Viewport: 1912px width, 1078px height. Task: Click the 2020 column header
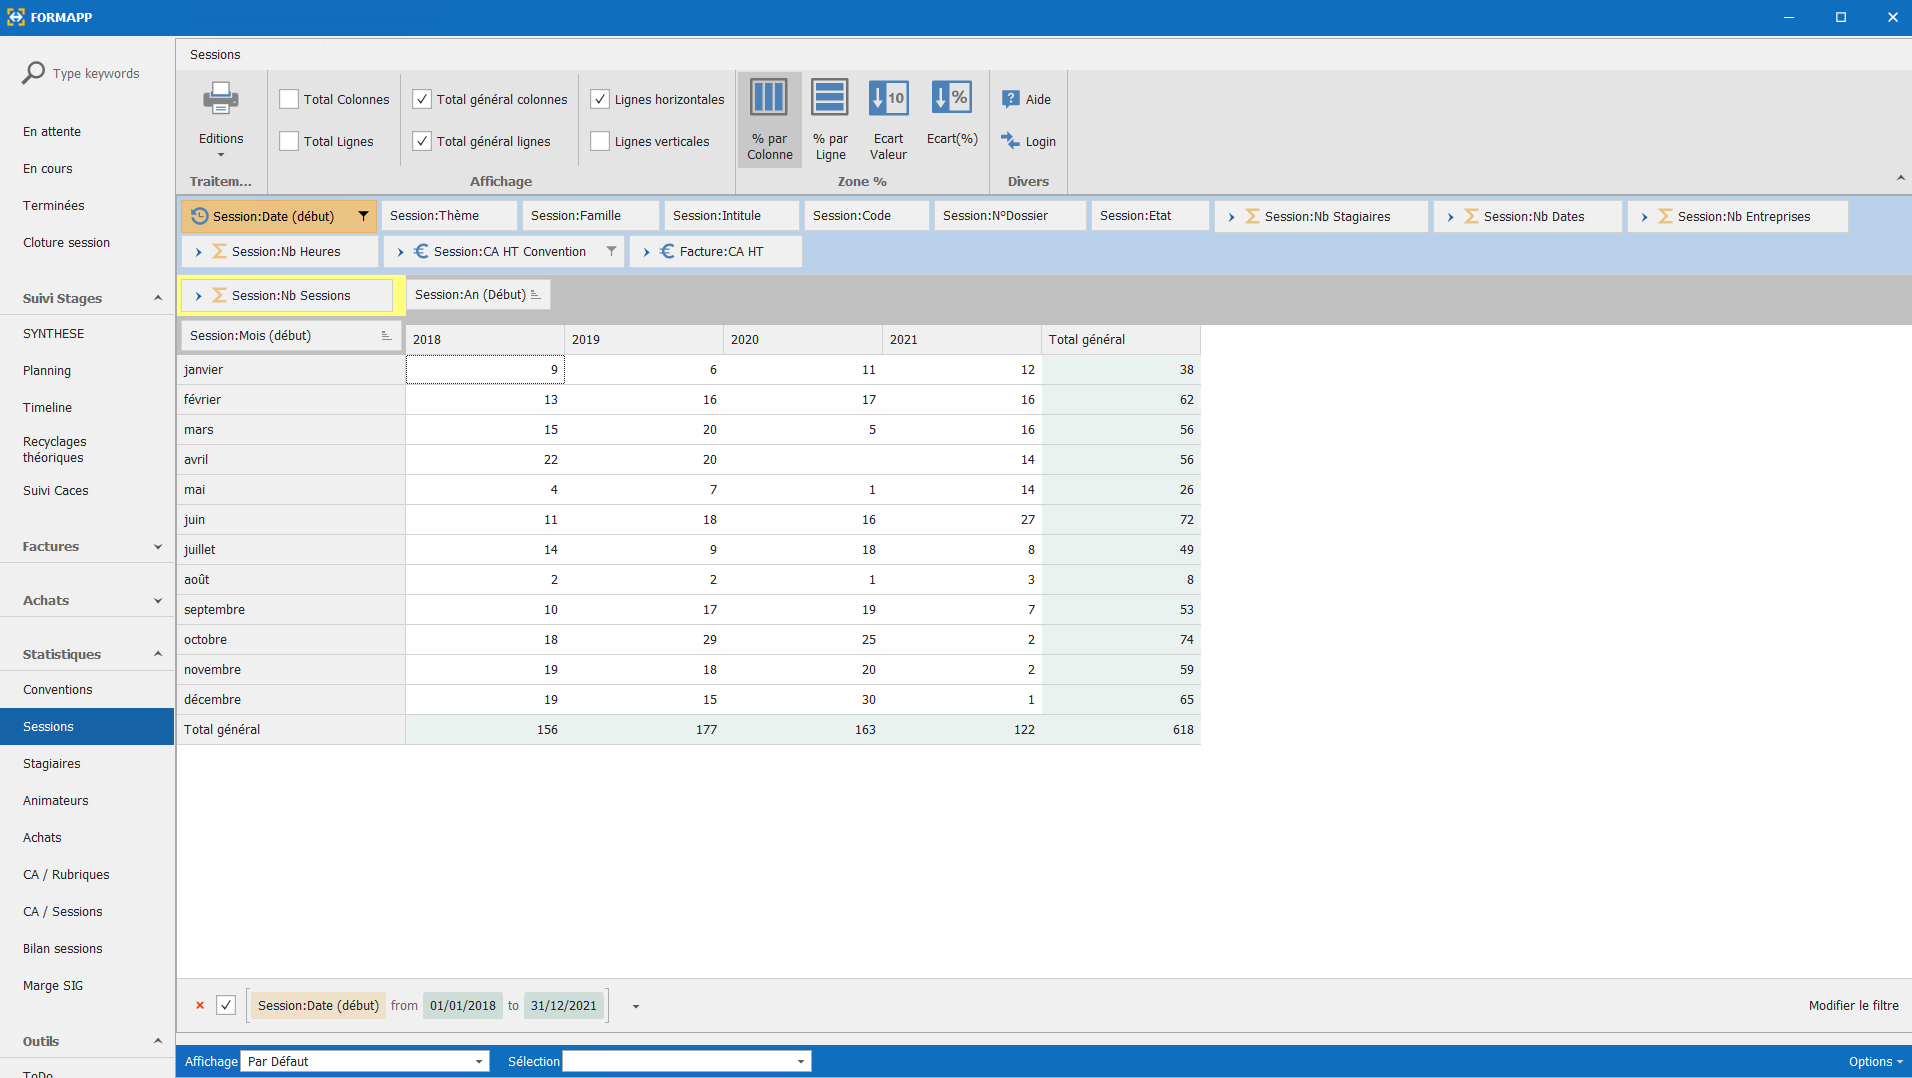click(x=802, y=339)
